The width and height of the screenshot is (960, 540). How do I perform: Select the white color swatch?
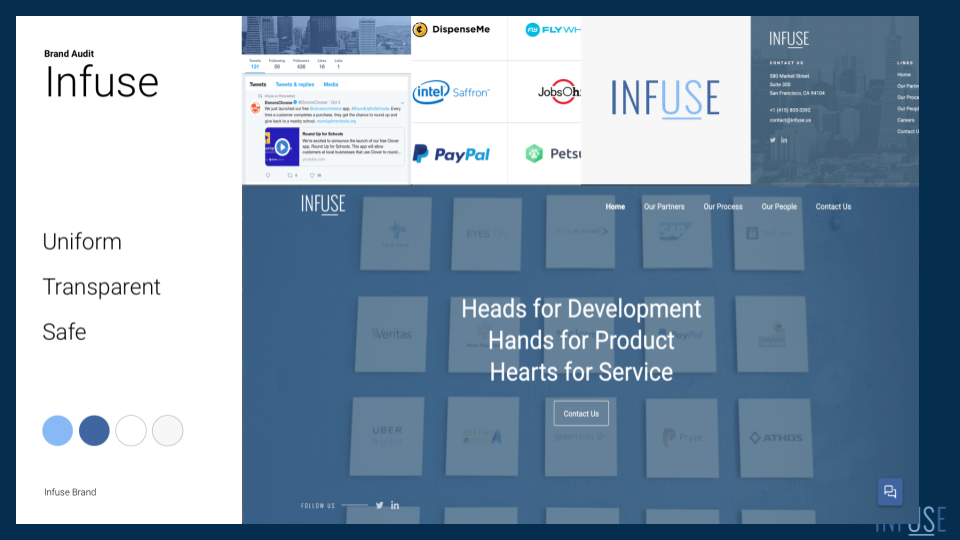click(x=131, y=430)
